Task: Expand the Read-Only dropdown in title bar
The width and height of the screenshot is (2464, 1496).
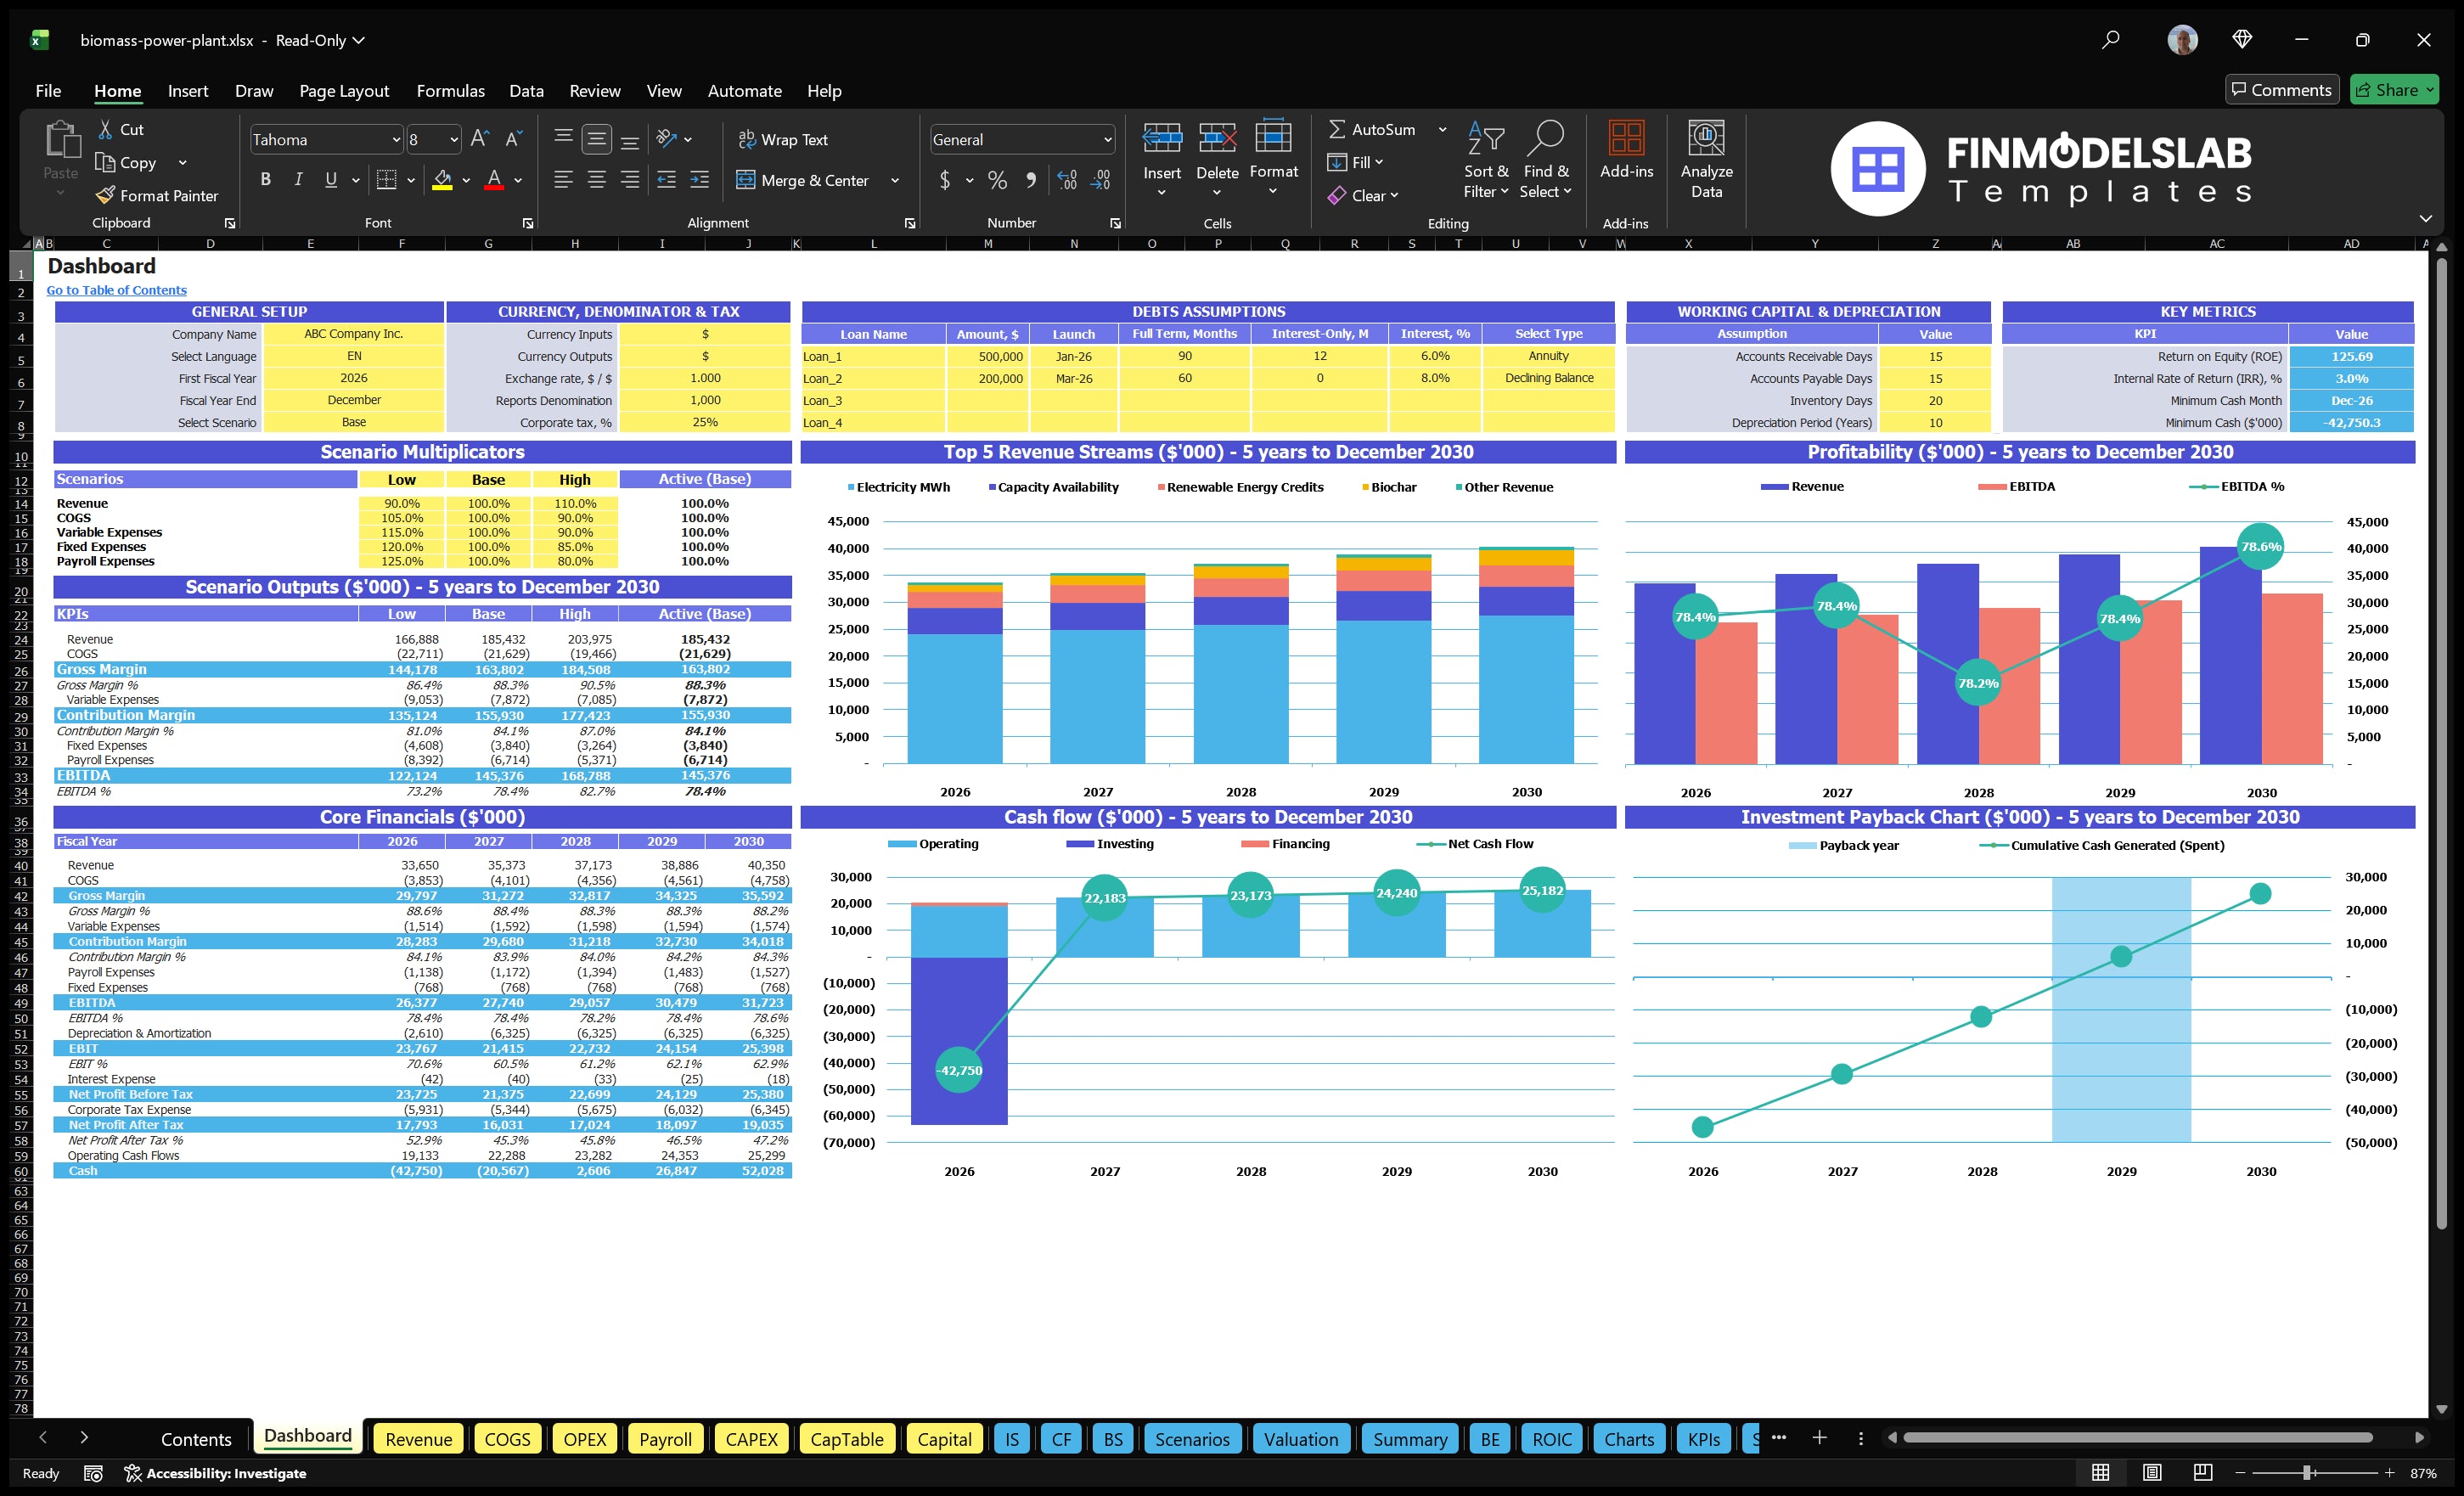Action: point(358,40)
